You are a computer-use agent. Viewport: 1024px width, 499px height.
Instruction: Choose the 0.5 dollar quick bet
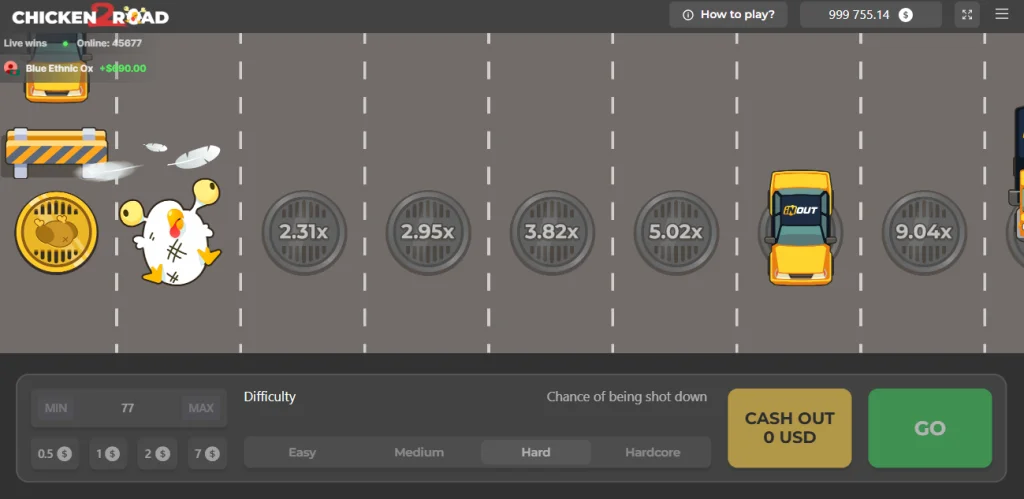click(55, 453)
